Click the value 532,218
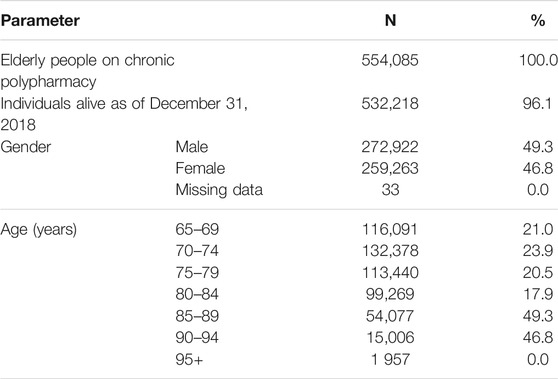Screen dimensions: 558x379 tap(390, 104)
